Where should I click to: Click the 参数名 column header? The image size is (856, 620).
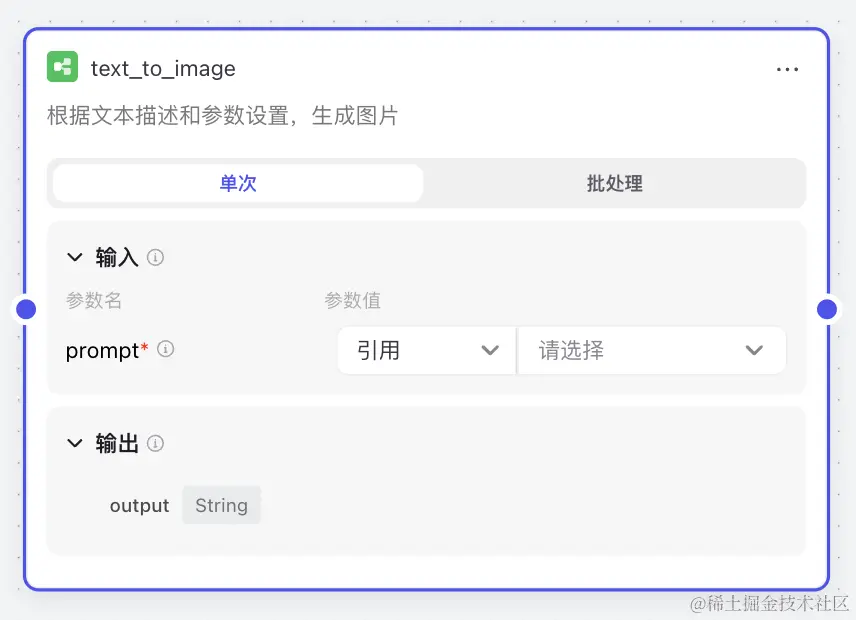[x=94, y=300]
